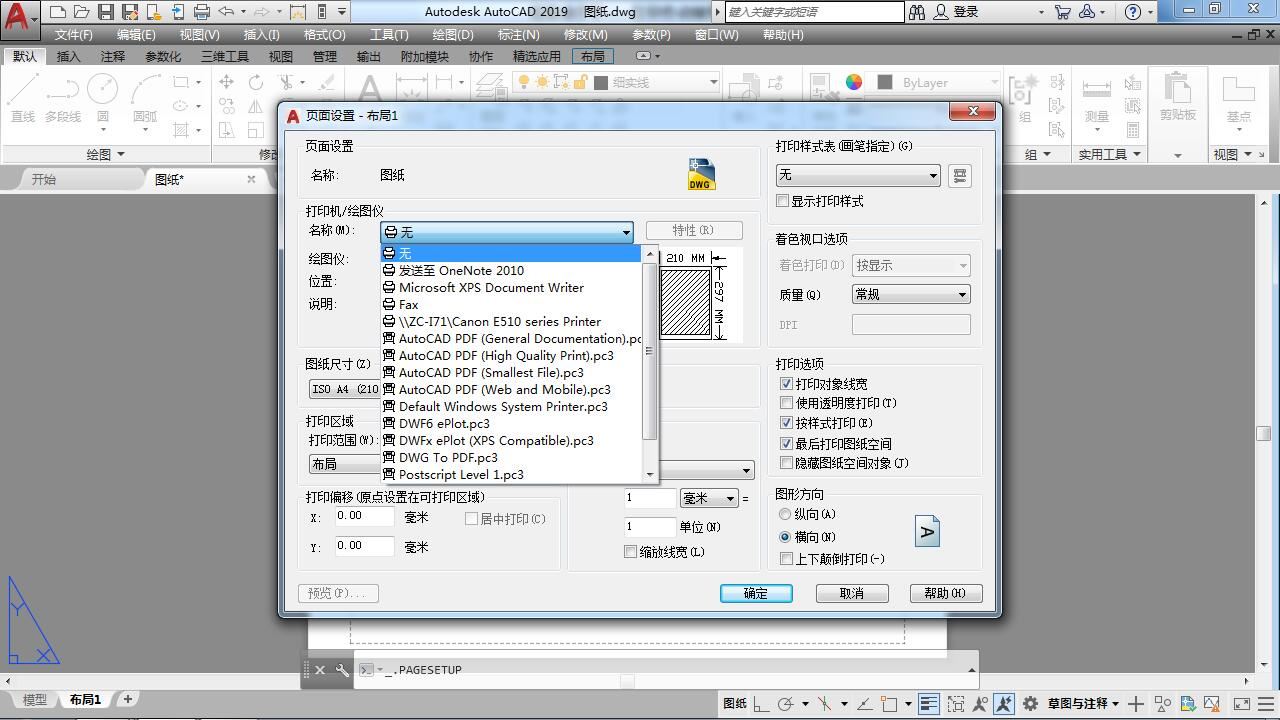Click the 帮助(H) dialog button
The width and height of the screenshot is (1280, 720).
pyautogui.click(x=945, y=593)
